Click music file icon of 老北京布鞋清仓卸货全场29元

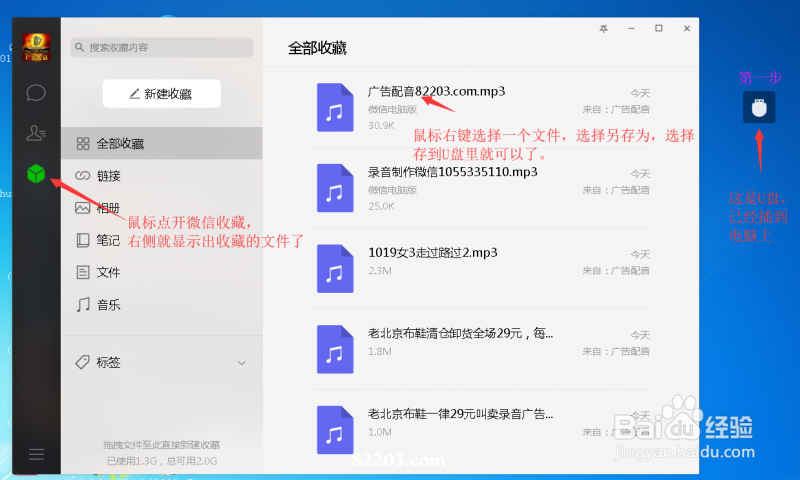[335, 349]
